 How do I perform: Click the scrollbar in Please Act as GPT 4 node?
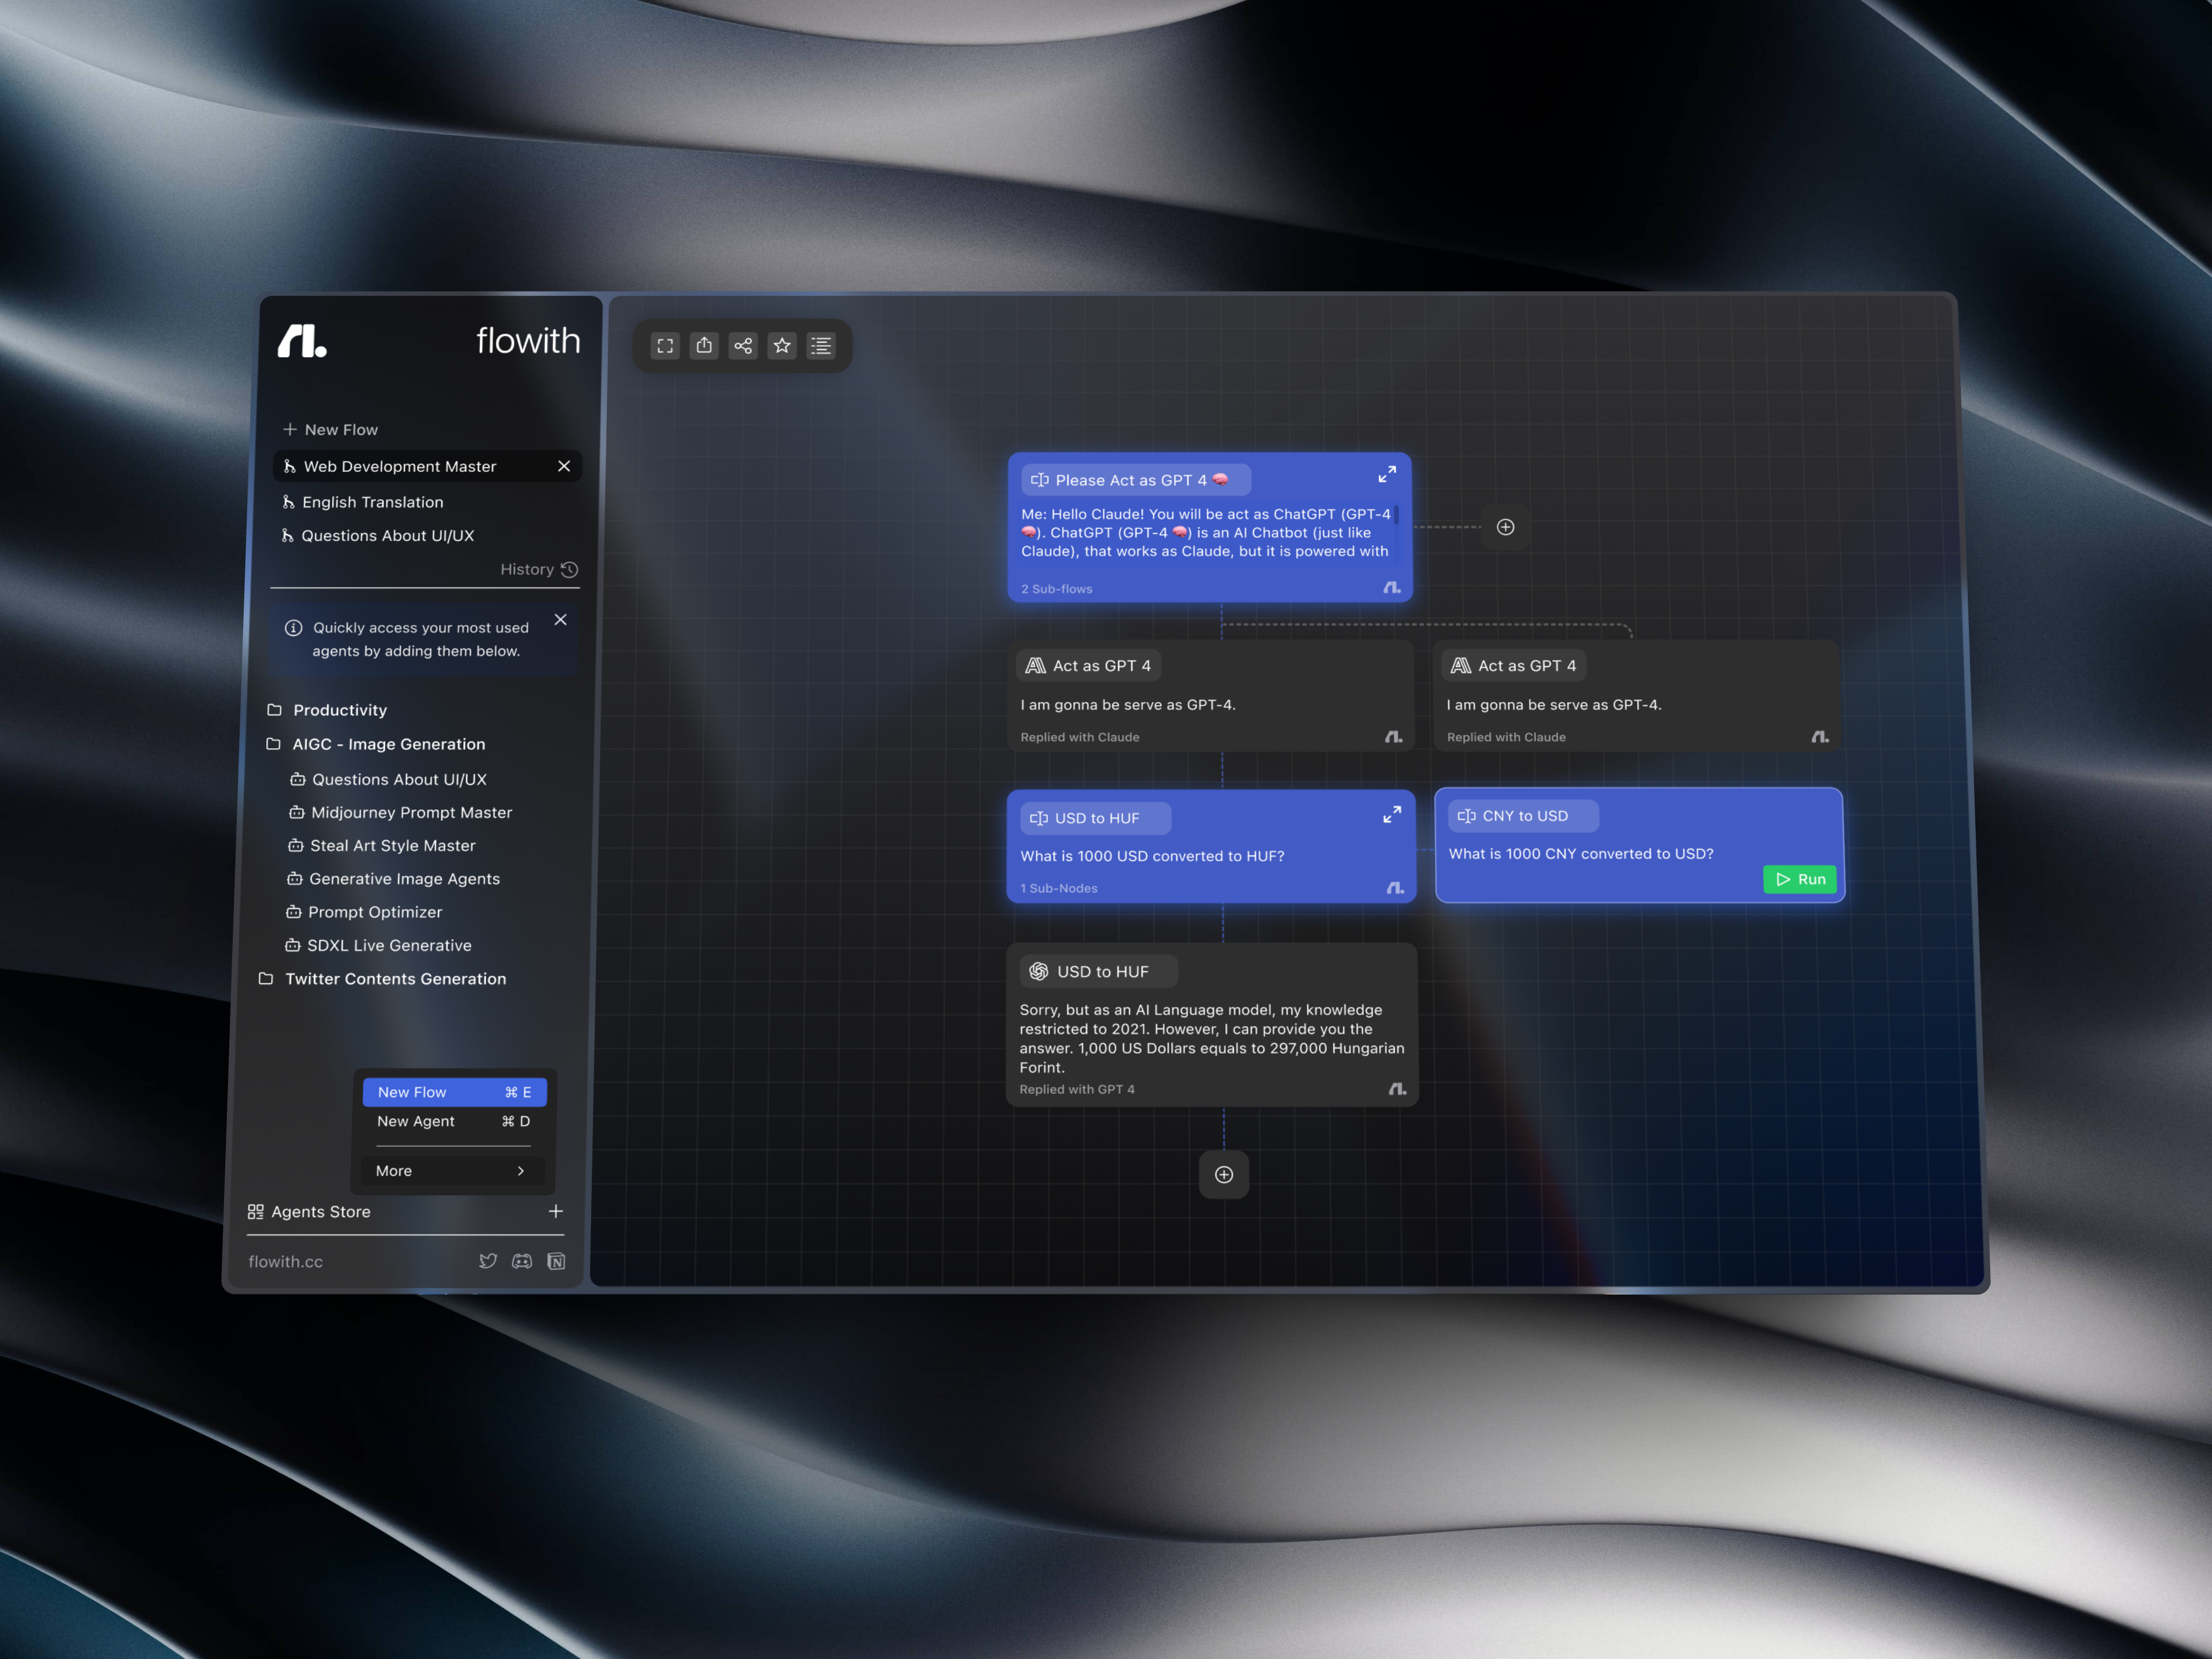click(x=1396, y=516)
